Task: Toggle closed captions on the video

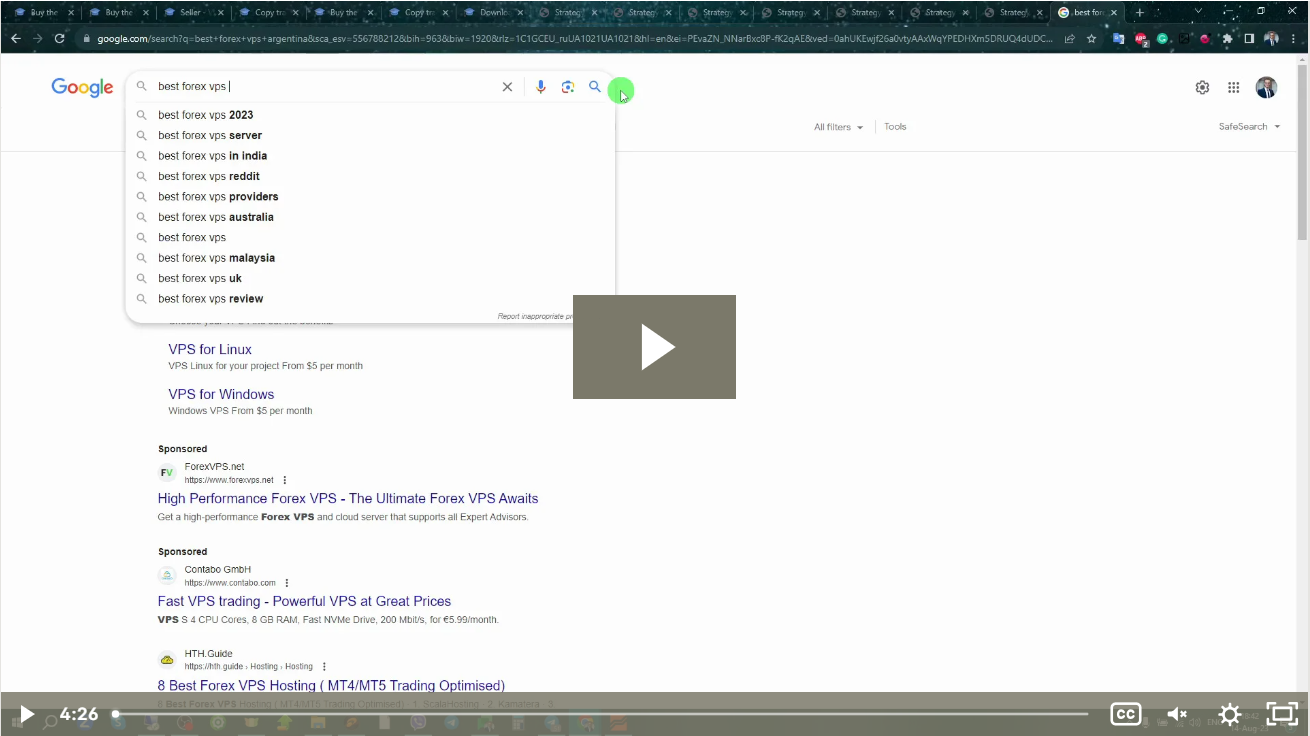Action: point(1125,714)
